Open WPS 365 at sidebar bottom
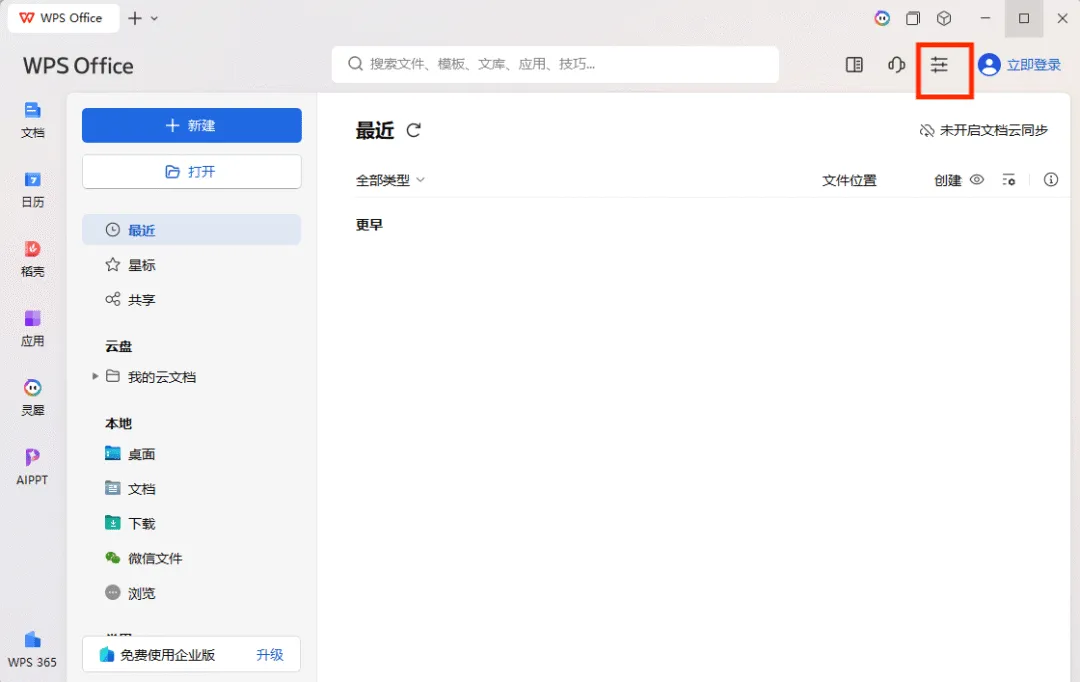Viewport: 1080px width, 682px height. pos(32,650)
